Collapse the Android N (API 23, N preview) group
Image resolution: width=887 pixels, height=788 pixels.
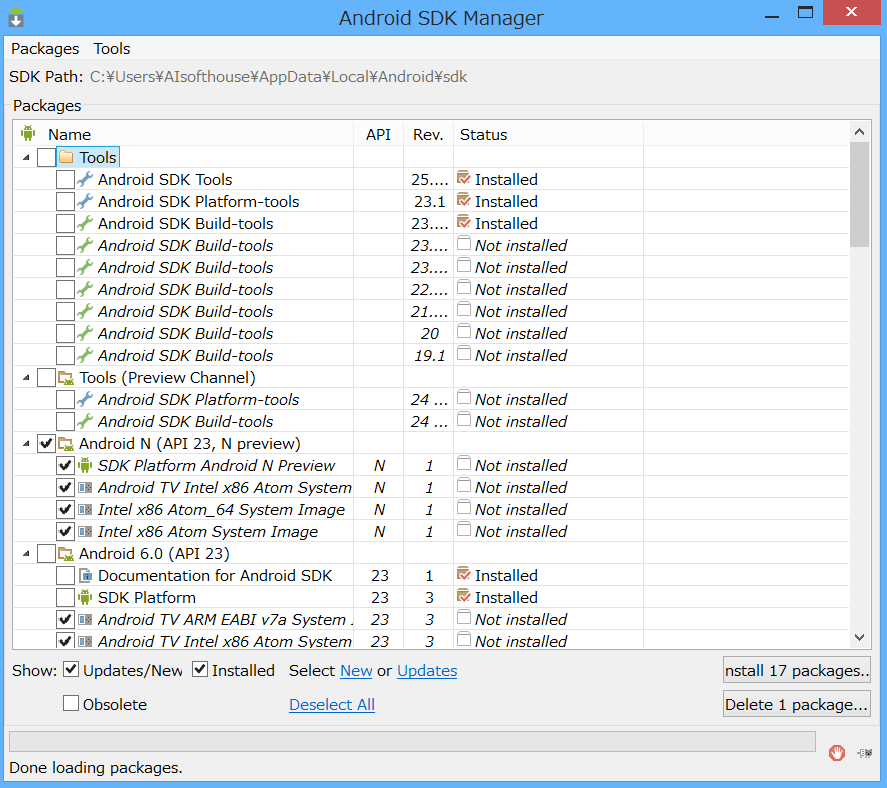(x=26, y=443)
